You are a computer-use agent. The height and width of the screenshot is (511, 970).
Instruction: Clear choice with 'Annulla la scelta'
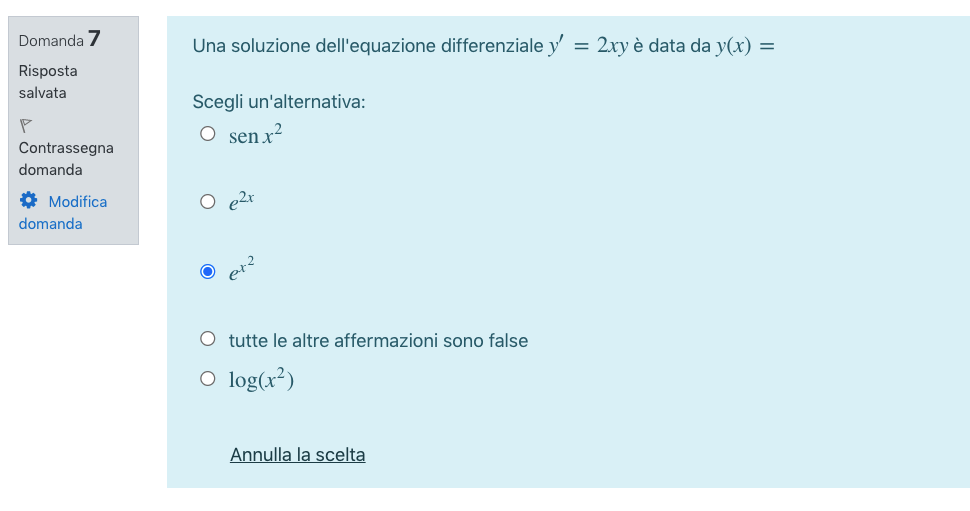(297, 455)
